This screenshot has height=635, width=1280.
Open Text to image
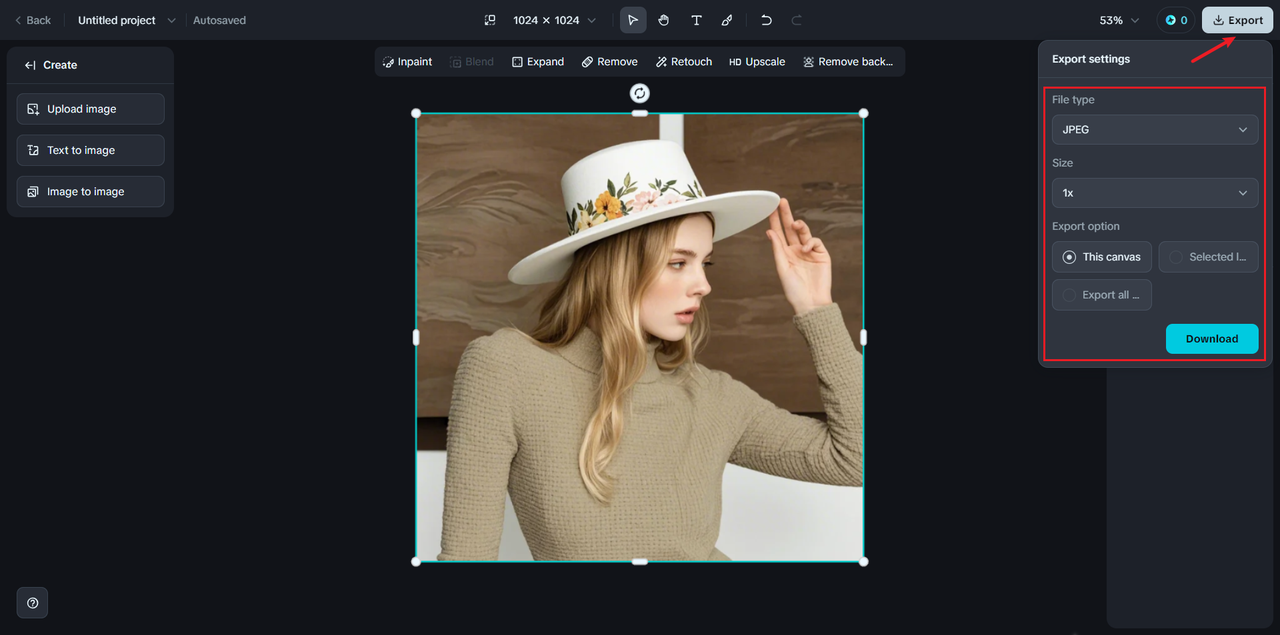[x=90, y=150]
